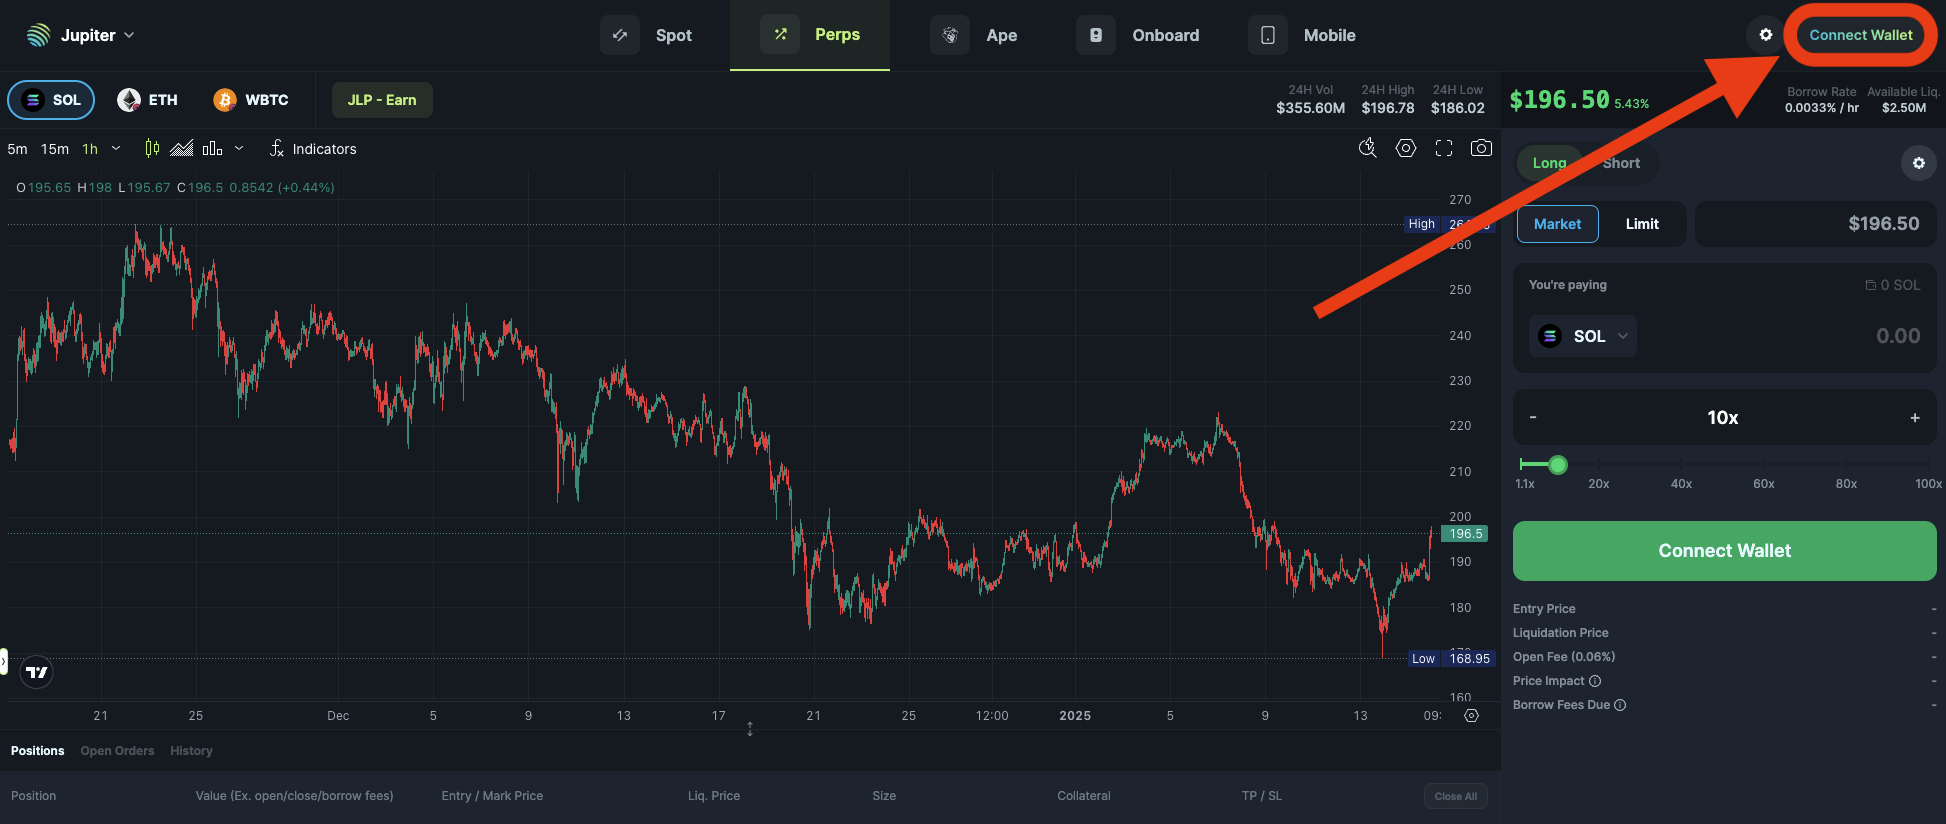Select the SOL market chip
1946x824 pixels.
tap(51, 100)
